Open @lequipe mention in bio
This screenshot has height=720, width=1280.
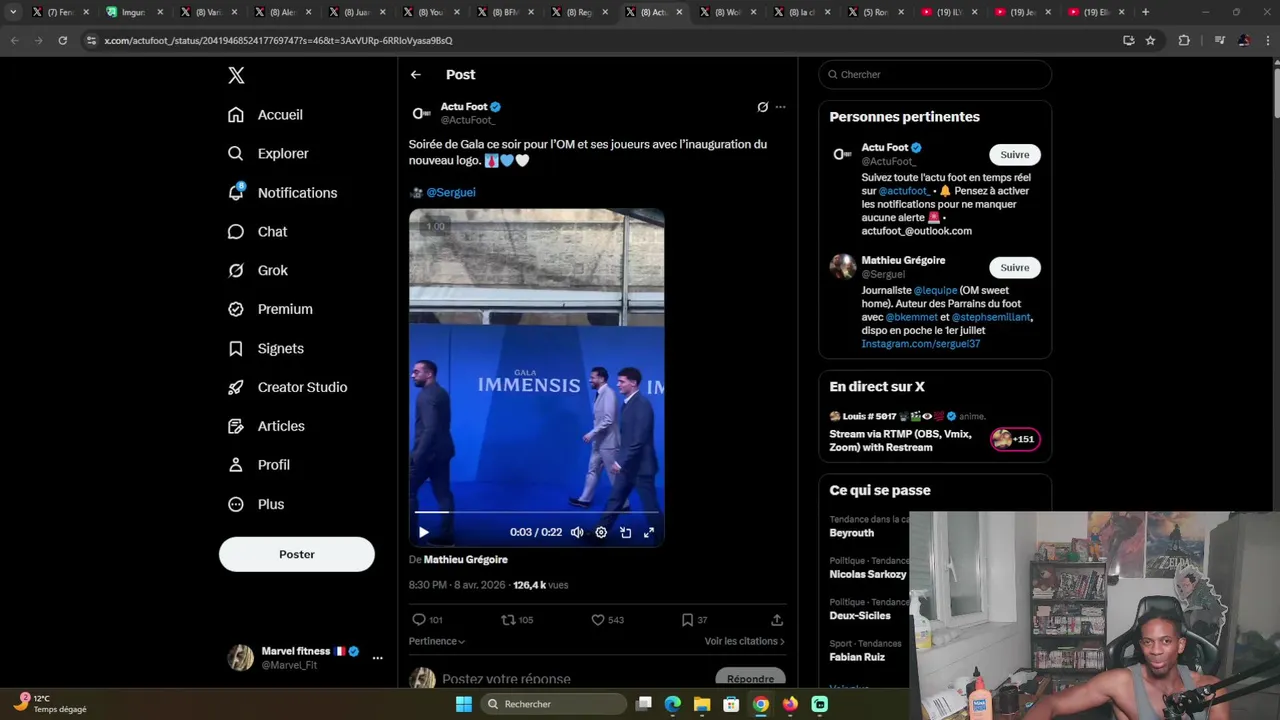(x=935, y=291)
